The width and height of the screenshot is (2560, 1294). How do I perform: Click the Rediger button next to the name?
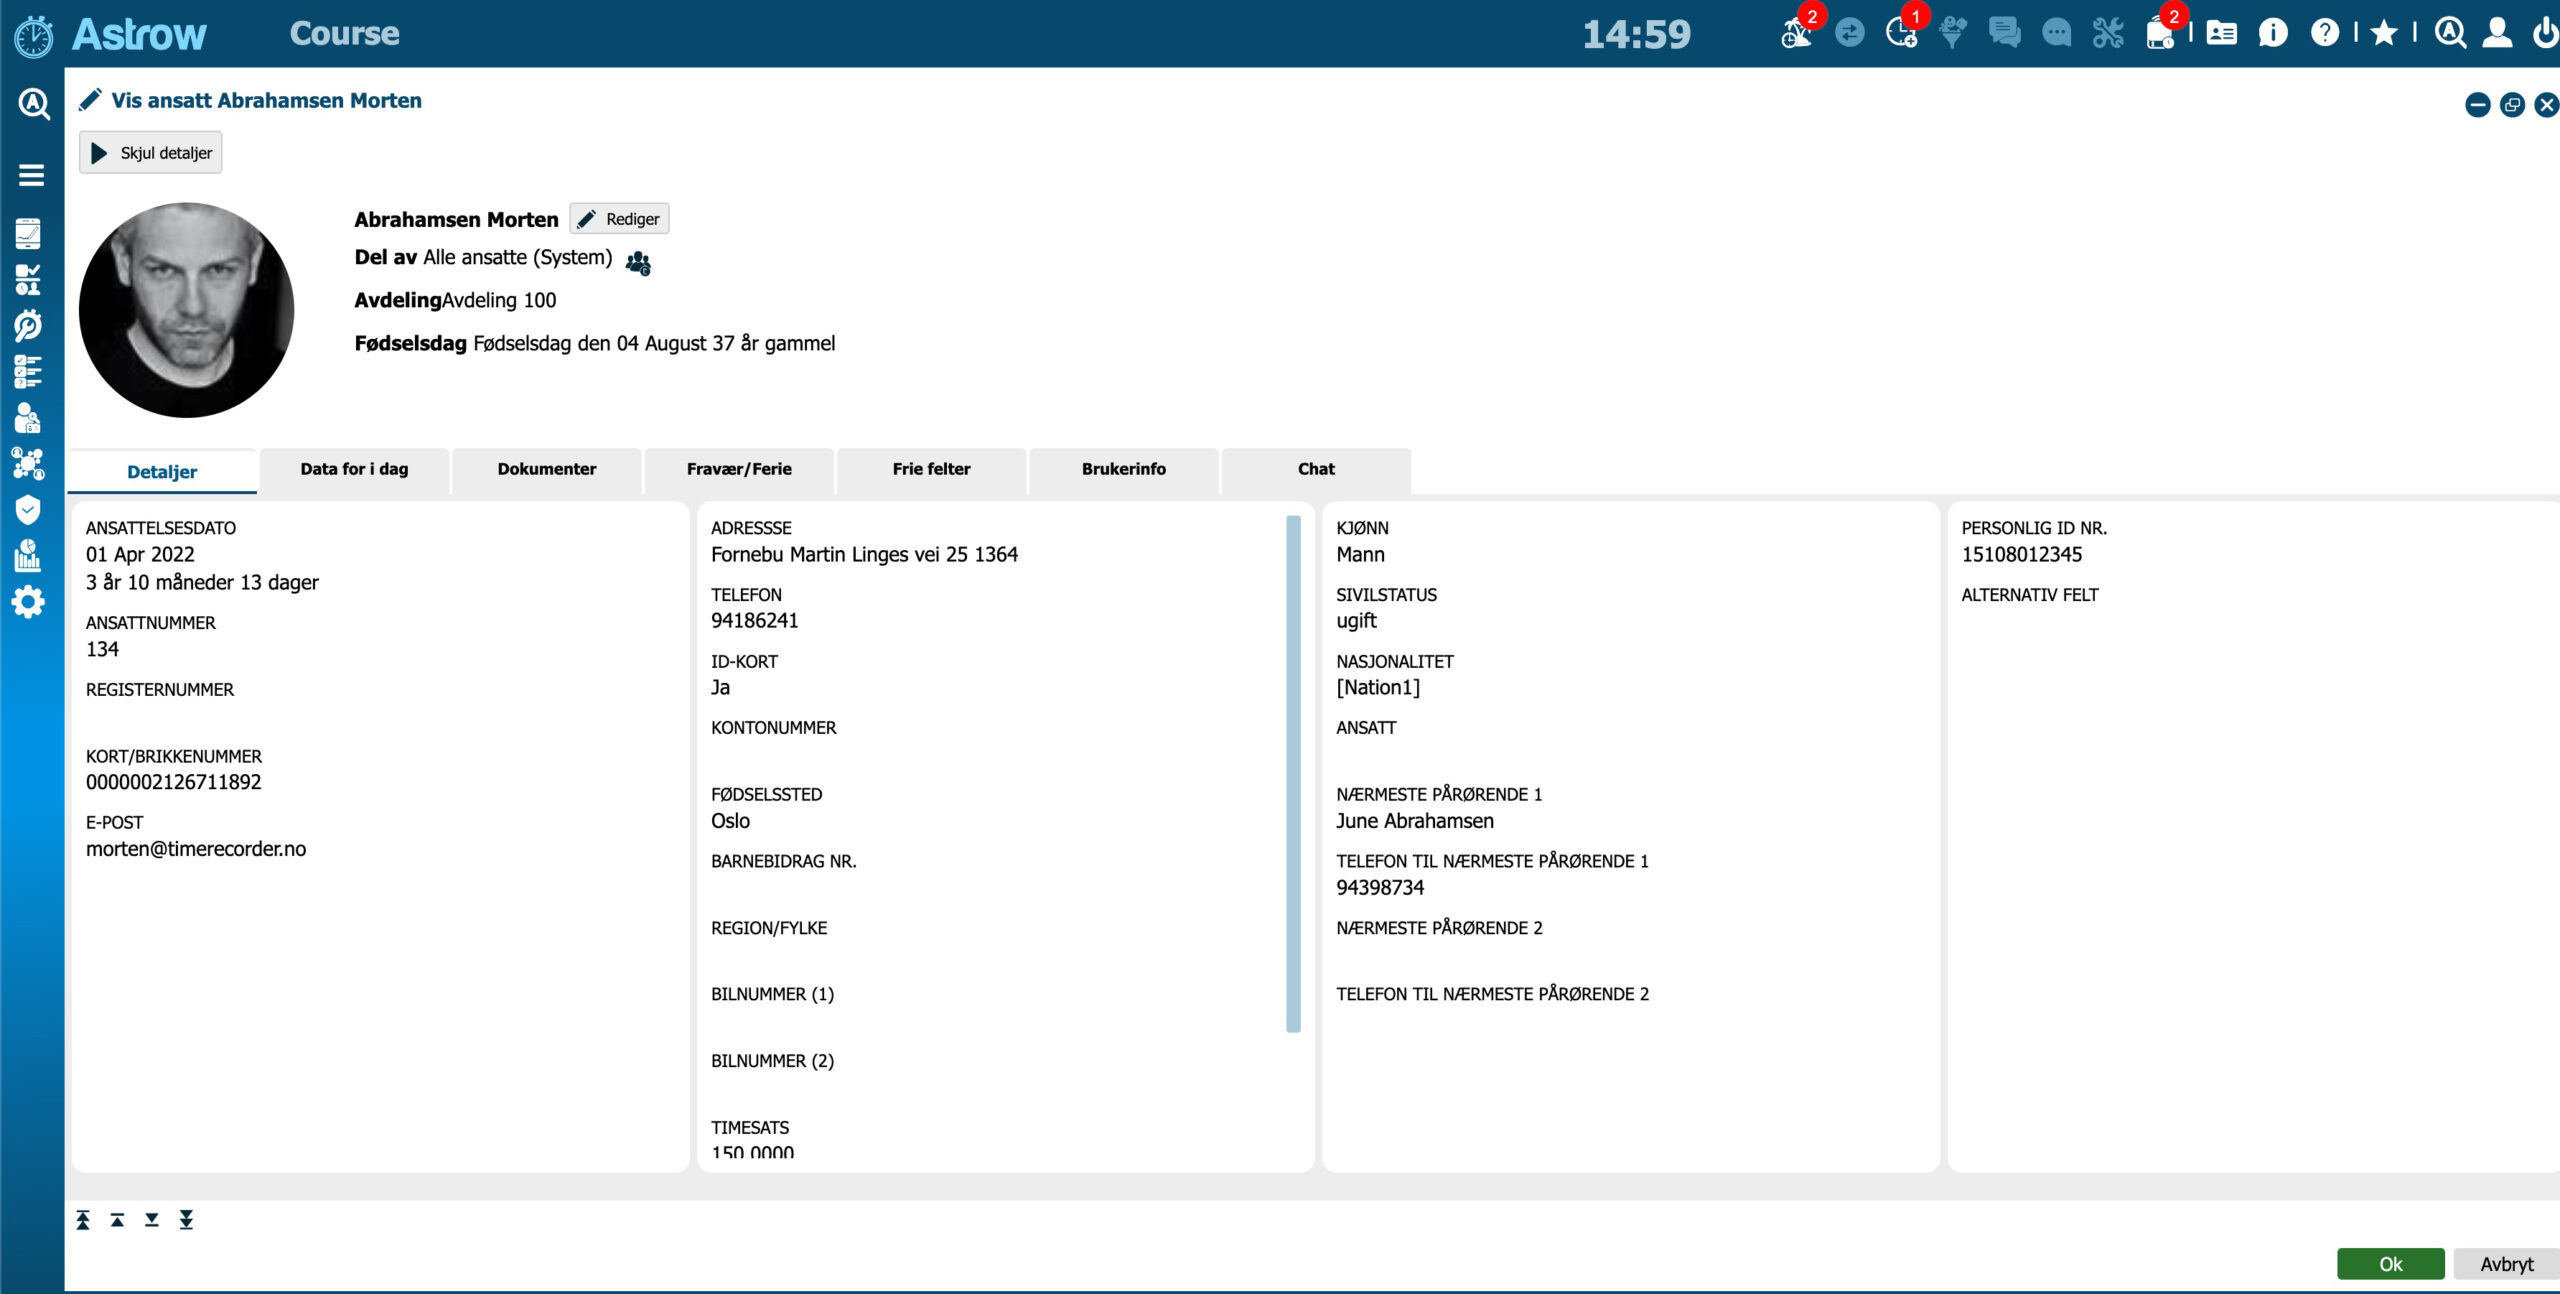621,218
